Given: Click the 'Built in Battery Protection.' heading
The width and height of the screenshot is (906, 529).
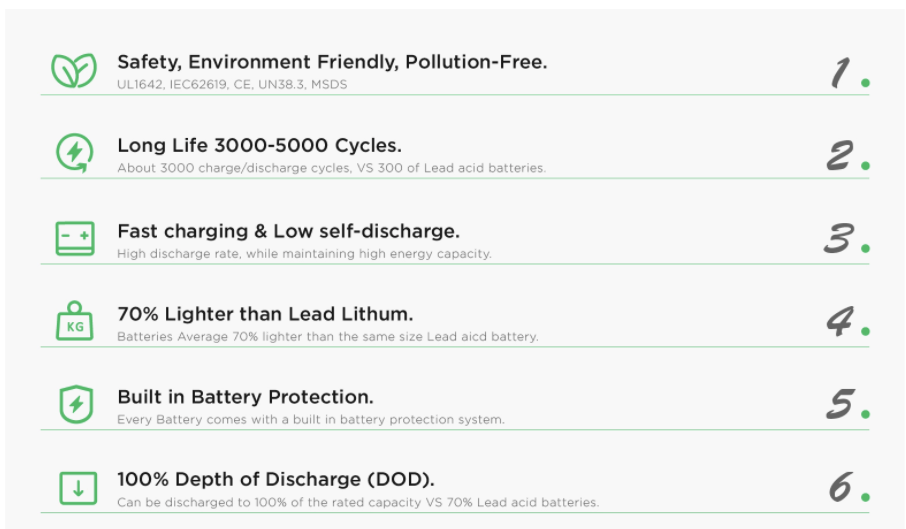Looking at the screenshot, I should click(x=246, y=397).
